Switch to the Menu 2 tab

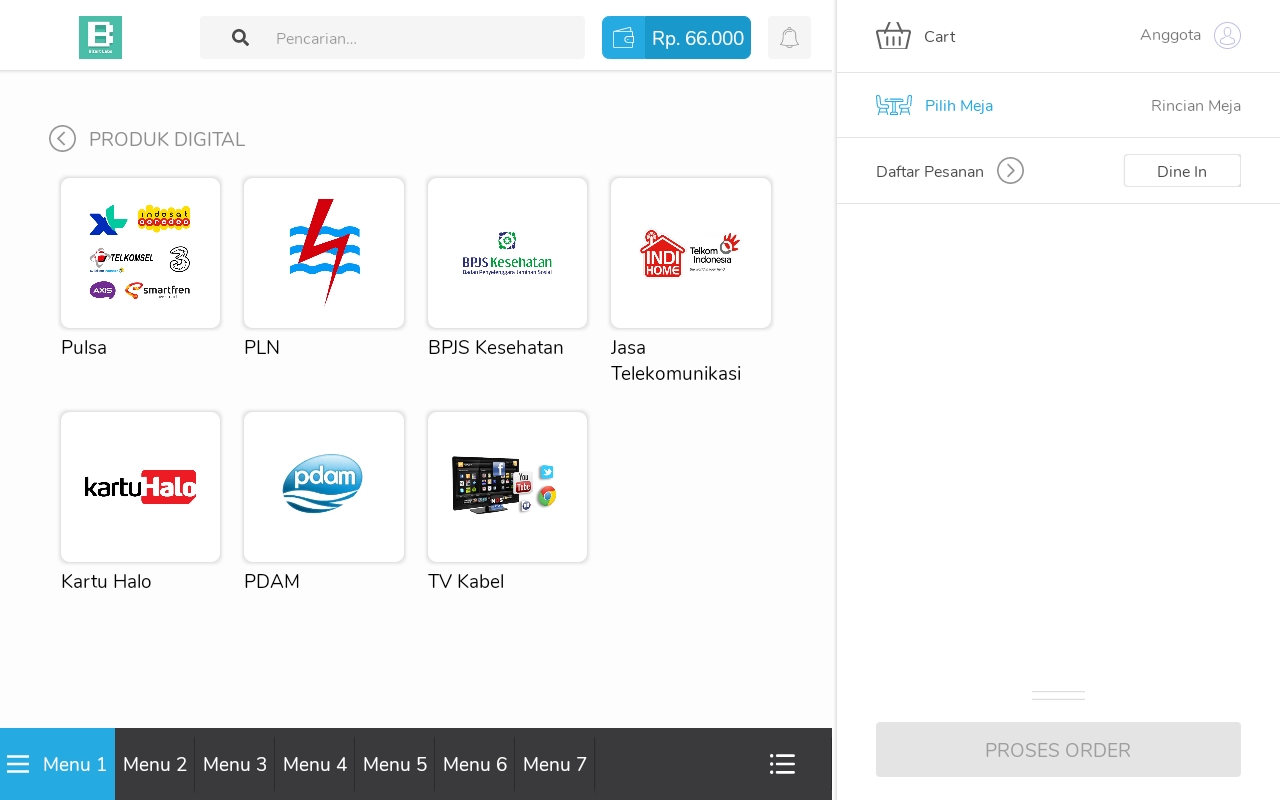tap(155, 764)
